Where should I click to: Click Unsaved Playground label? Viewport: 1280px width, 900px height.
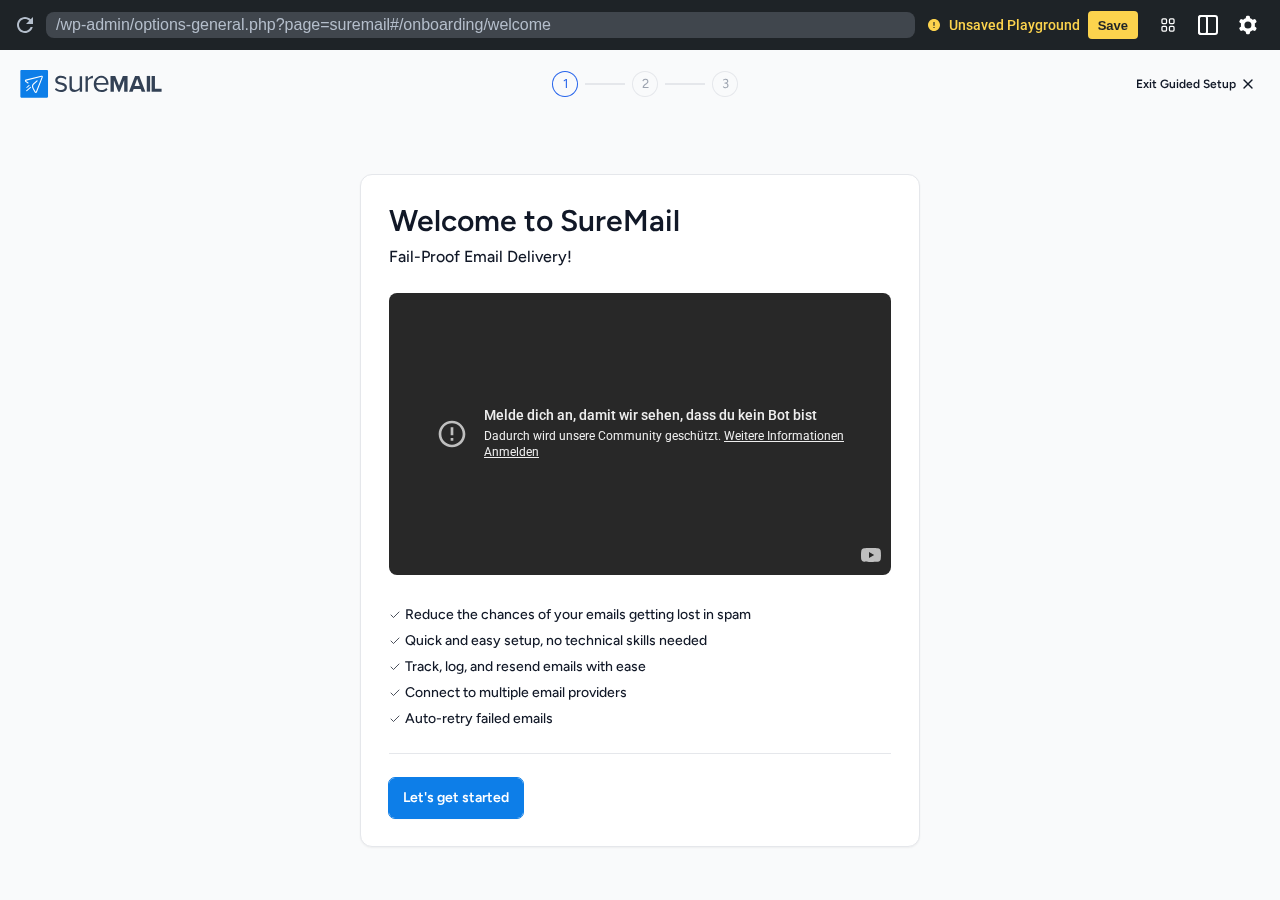pos(1014,25)
